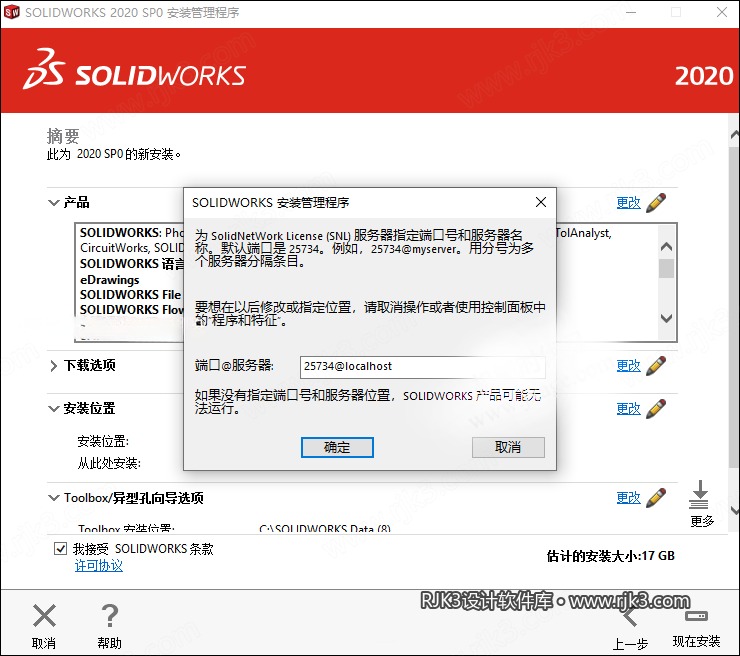Click the SOLIDWORKS logo in the title bar
Image resolution: width=740 pixels, height=656 pixels.
click(x=11, y=12)
